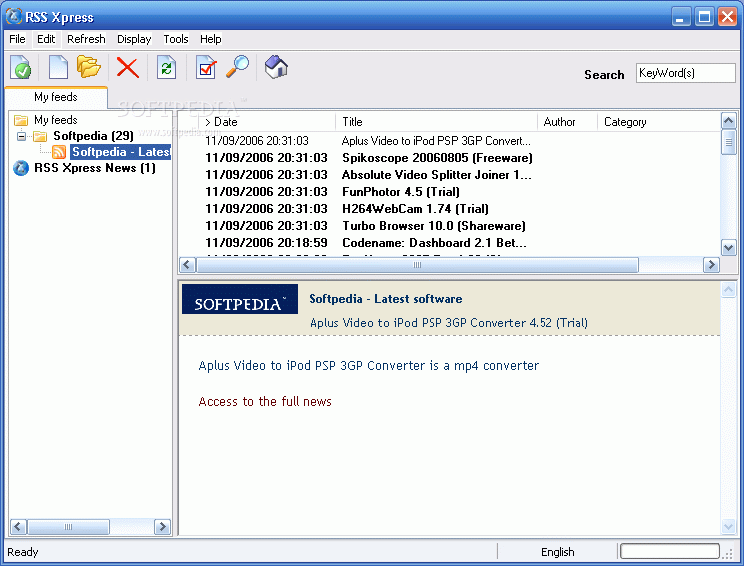This screenshot has height=566, width=744.
Task: Click the RSS Xpress News globe icon
Action: [x=21, y=168]
